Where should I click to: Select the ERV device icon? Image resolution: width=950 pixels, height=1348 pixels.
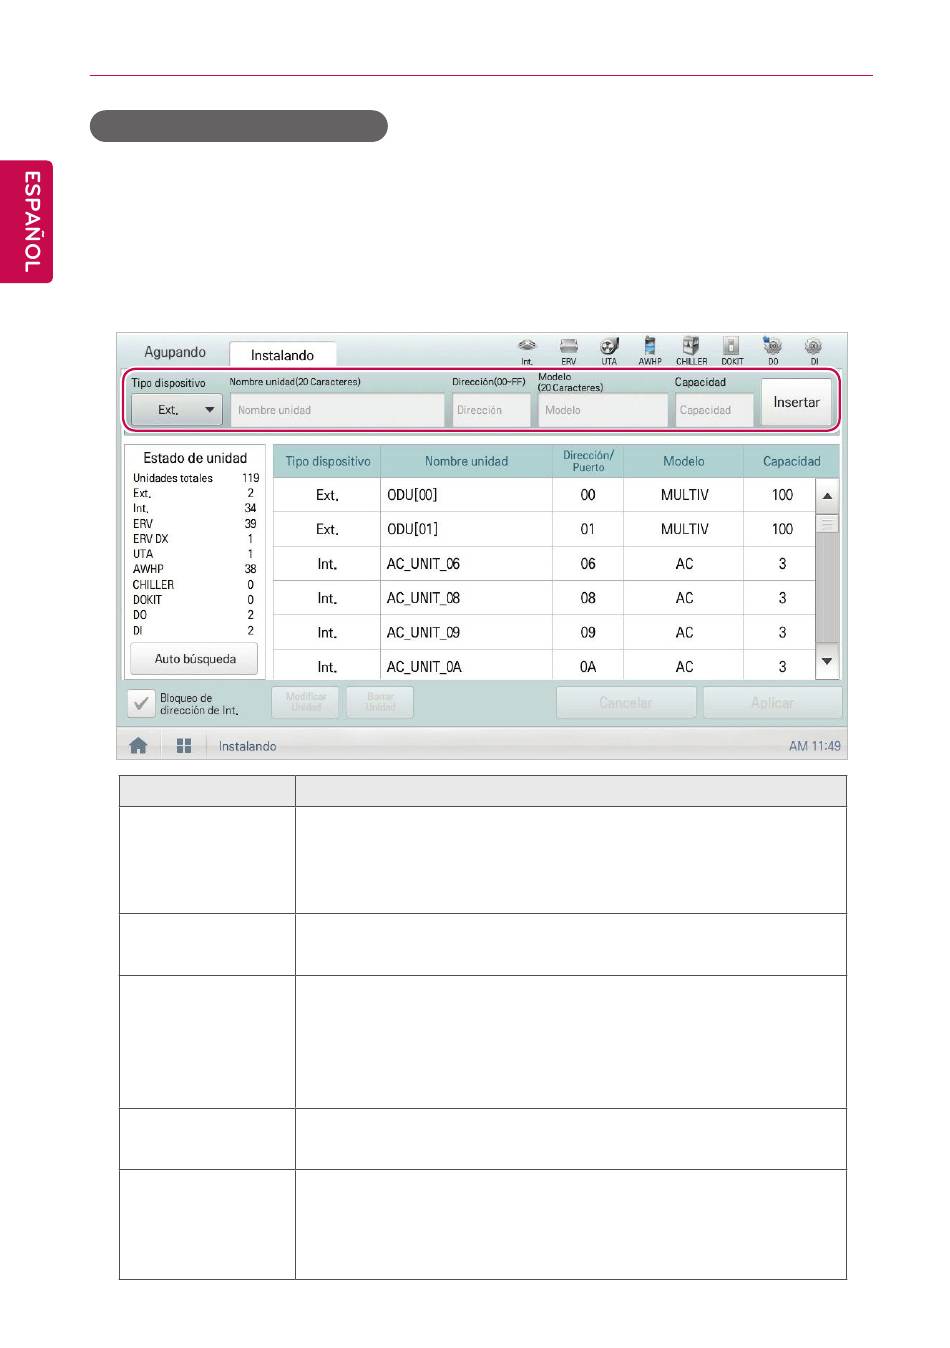568,351
